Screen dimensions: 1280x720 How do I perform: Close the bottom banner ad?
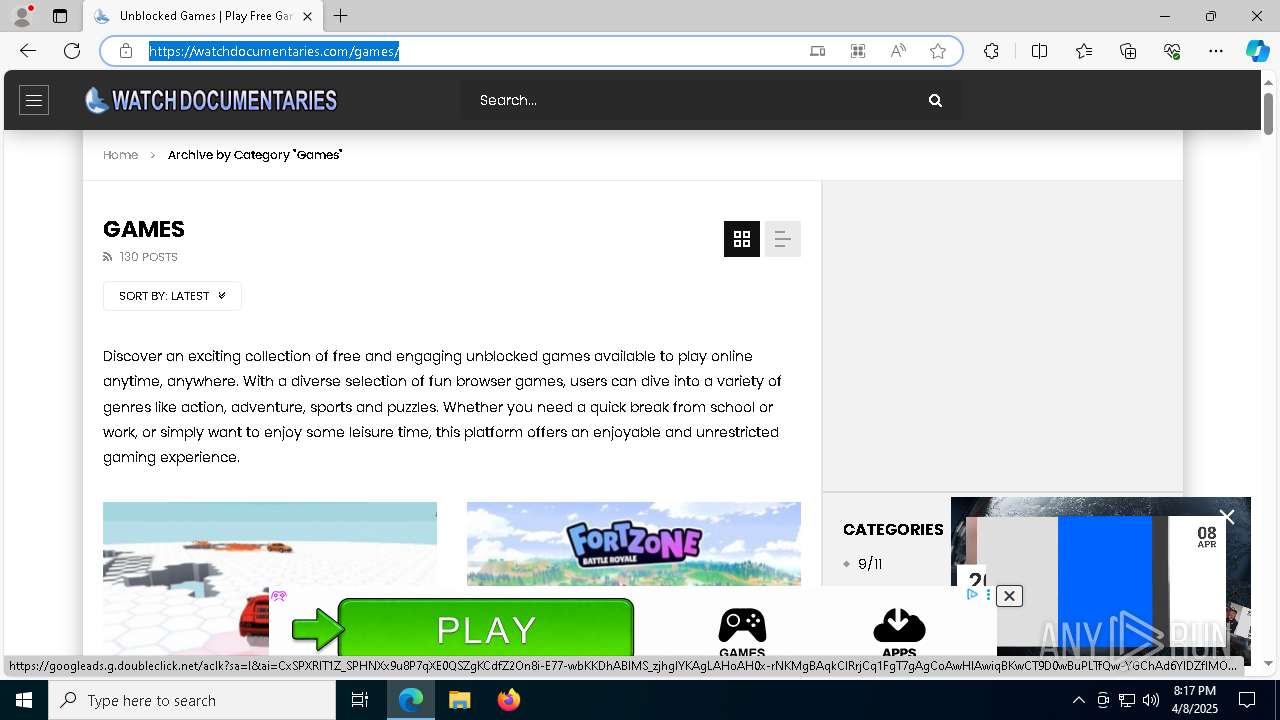(x=1009, y=596)
